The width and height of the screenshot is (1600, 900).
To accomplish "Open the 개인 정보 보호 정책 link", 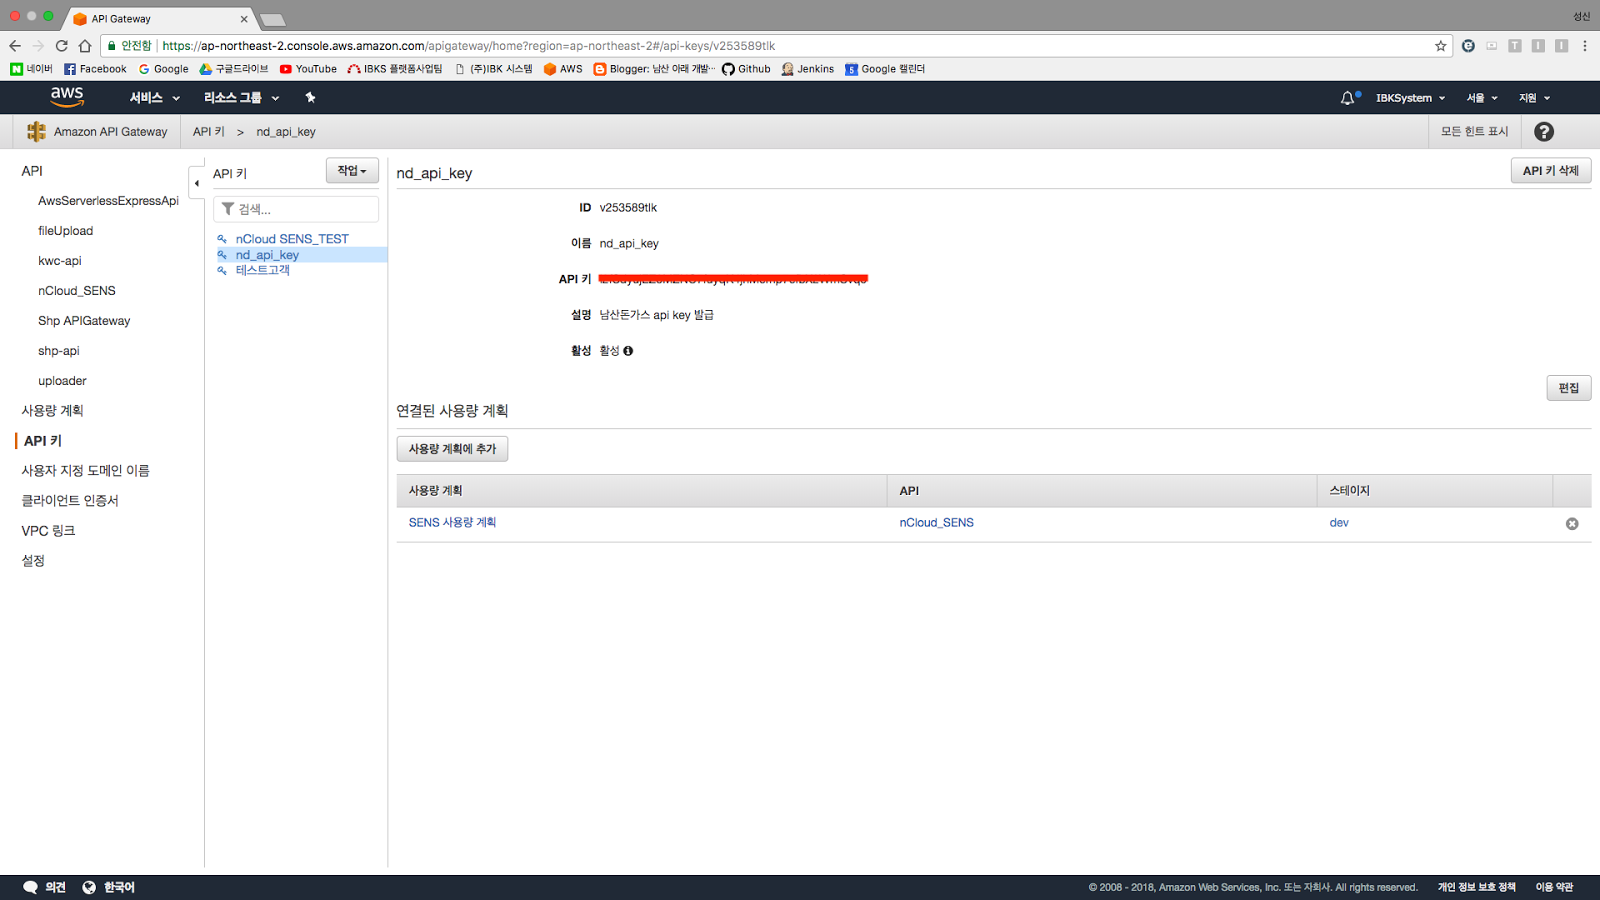I will tap(1477, 887).
